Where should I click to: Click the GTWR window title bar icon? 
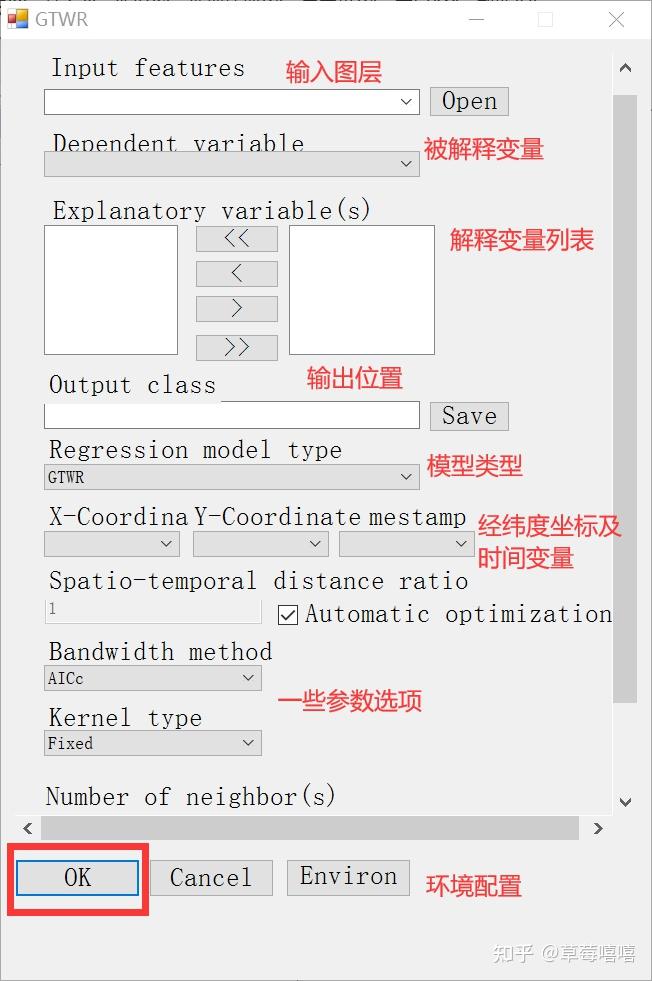pos(18,18)
